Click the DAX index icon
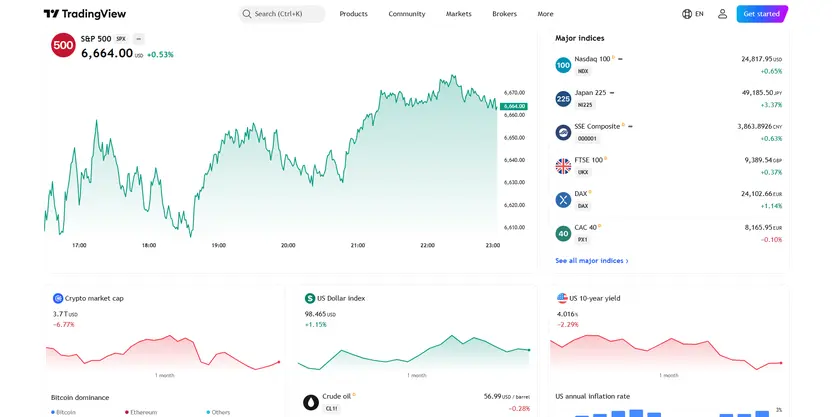 (x=563, y=199)
